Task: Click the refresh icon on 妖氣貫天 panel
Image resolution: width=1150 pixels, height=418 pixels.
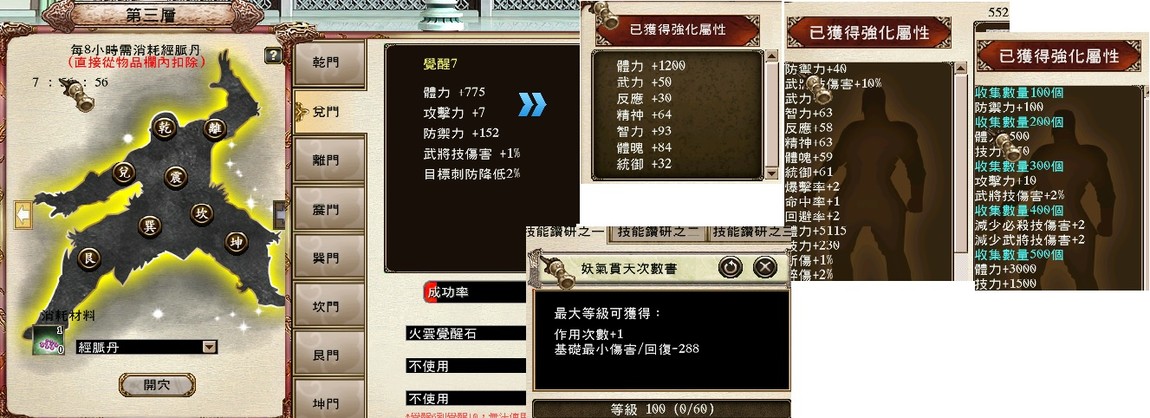Action: pyautogui.click(x=730, y=266)
